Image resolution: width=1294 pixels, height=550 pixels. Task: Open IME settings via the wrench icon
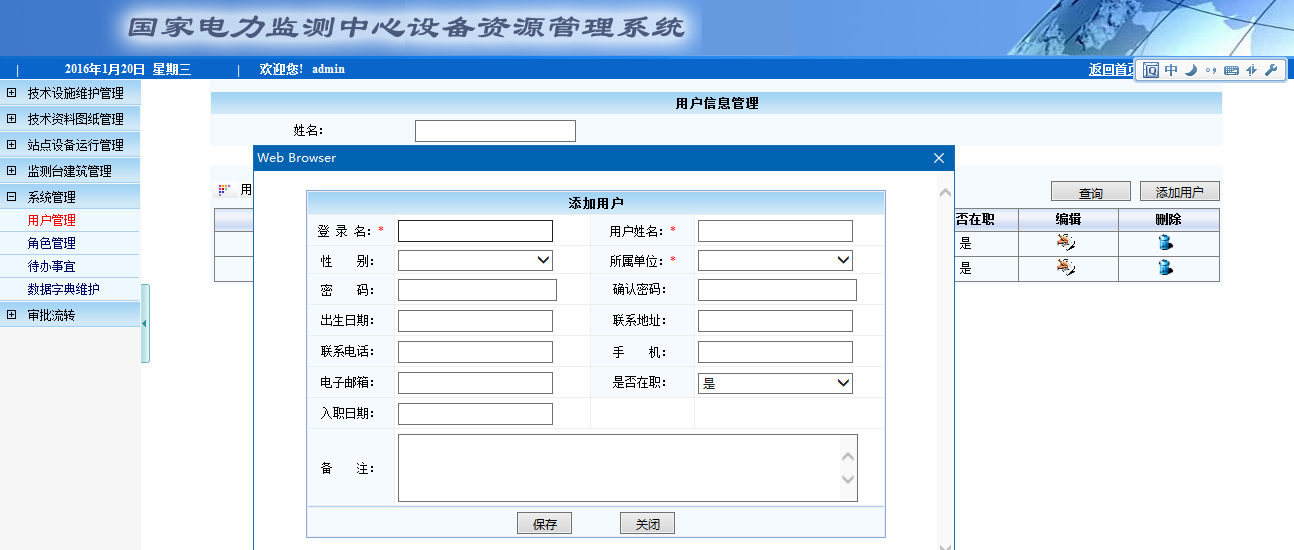(x=1271, y=70)
